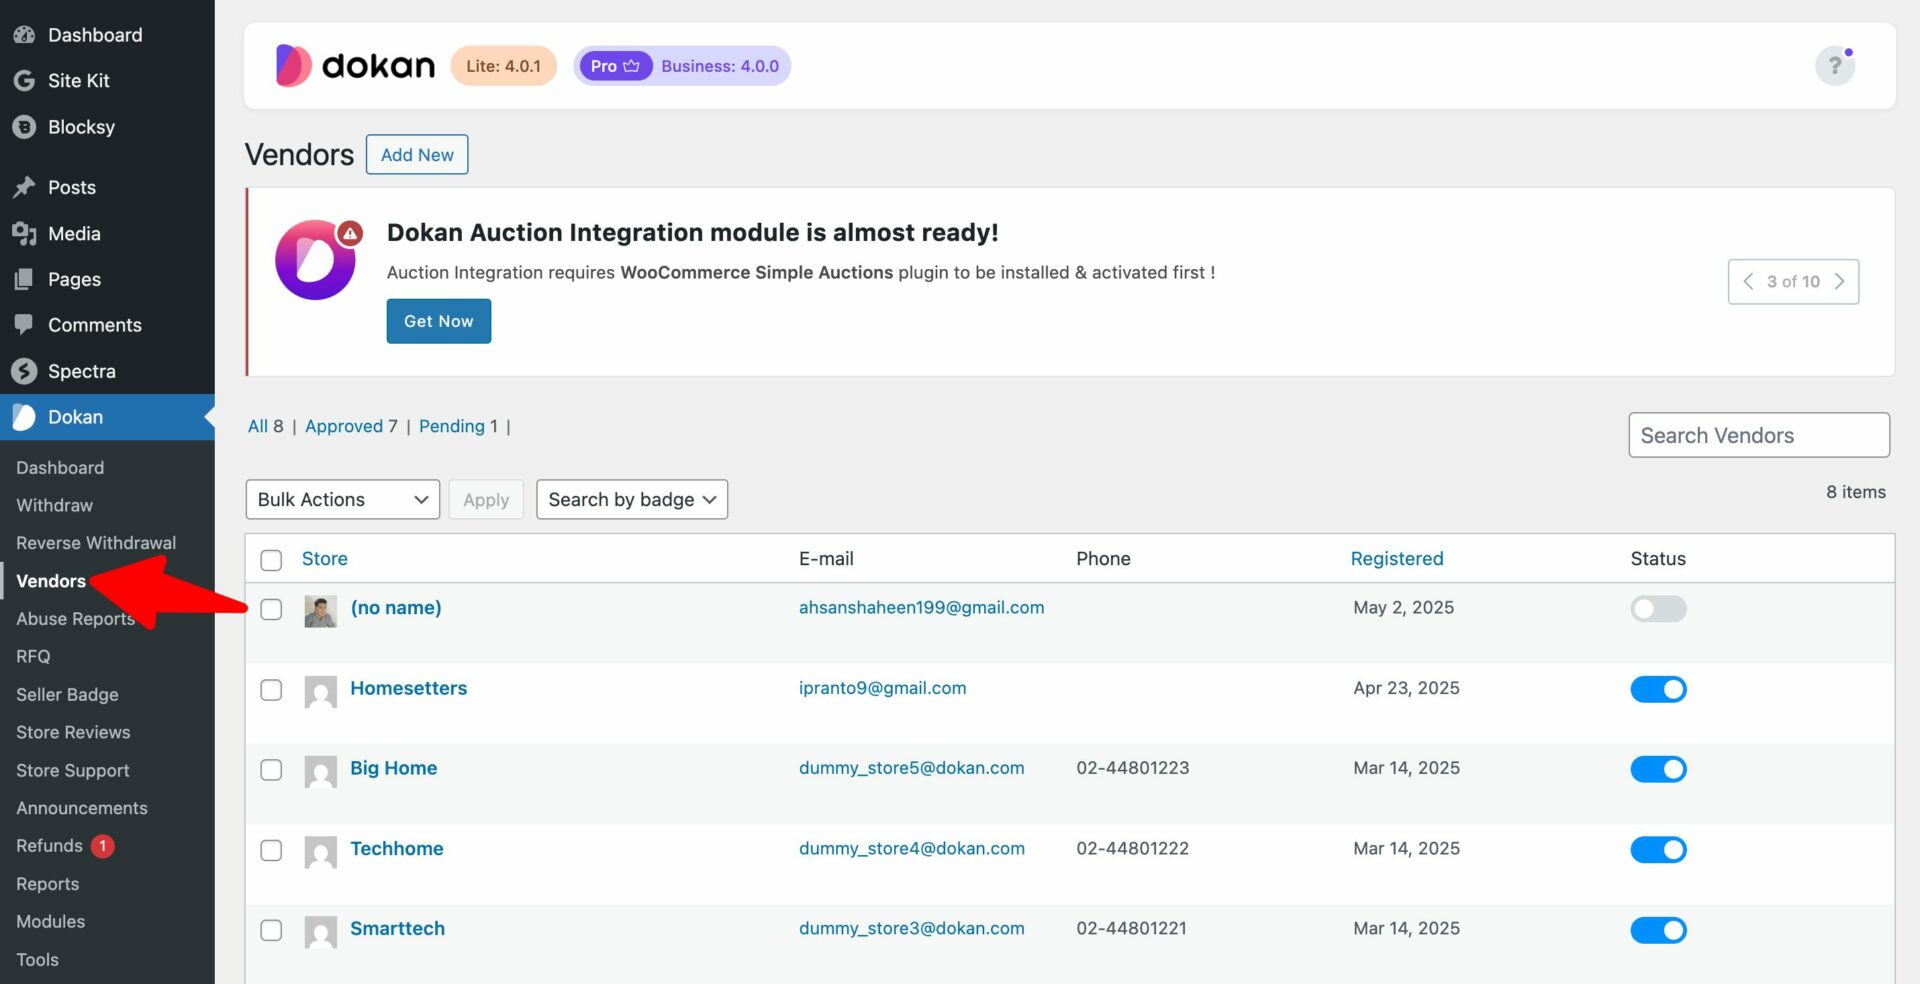Click the Add New vendor button
Image resolution: width=1920 pixels, height=984 pixels.
[417, 154]
